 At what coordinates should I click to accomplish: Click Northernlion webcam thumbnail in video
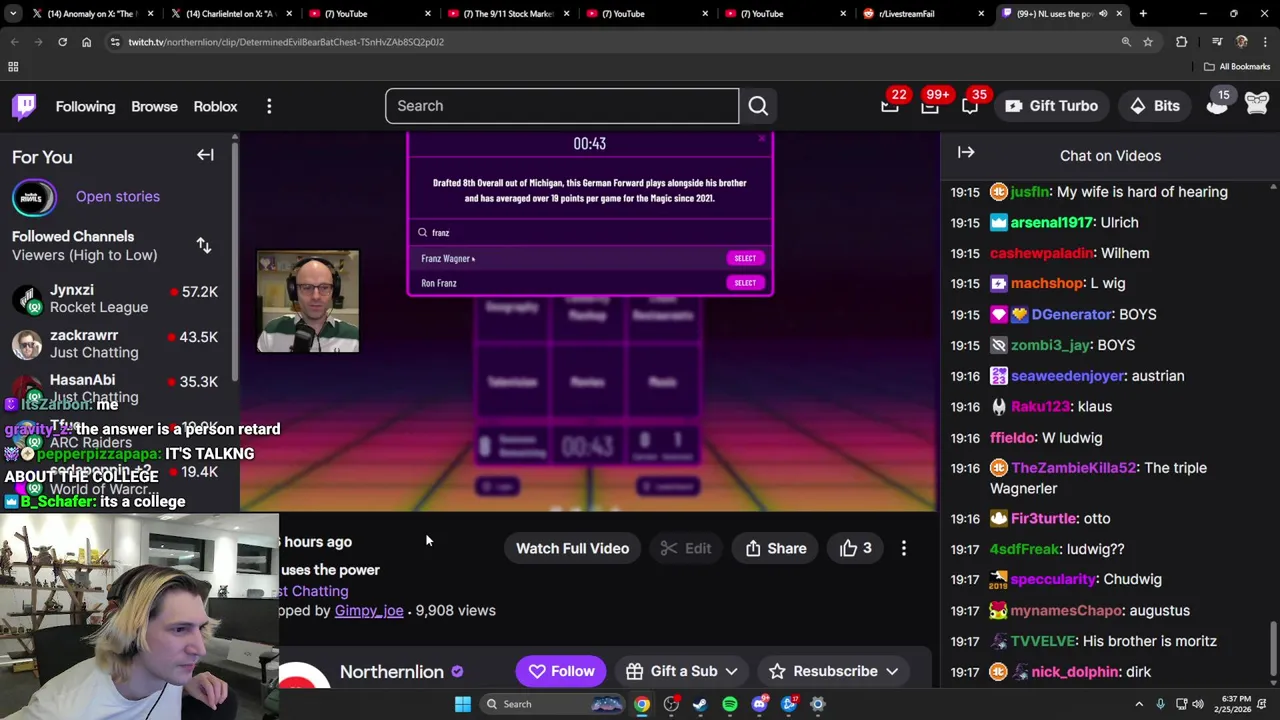[308, 301]
